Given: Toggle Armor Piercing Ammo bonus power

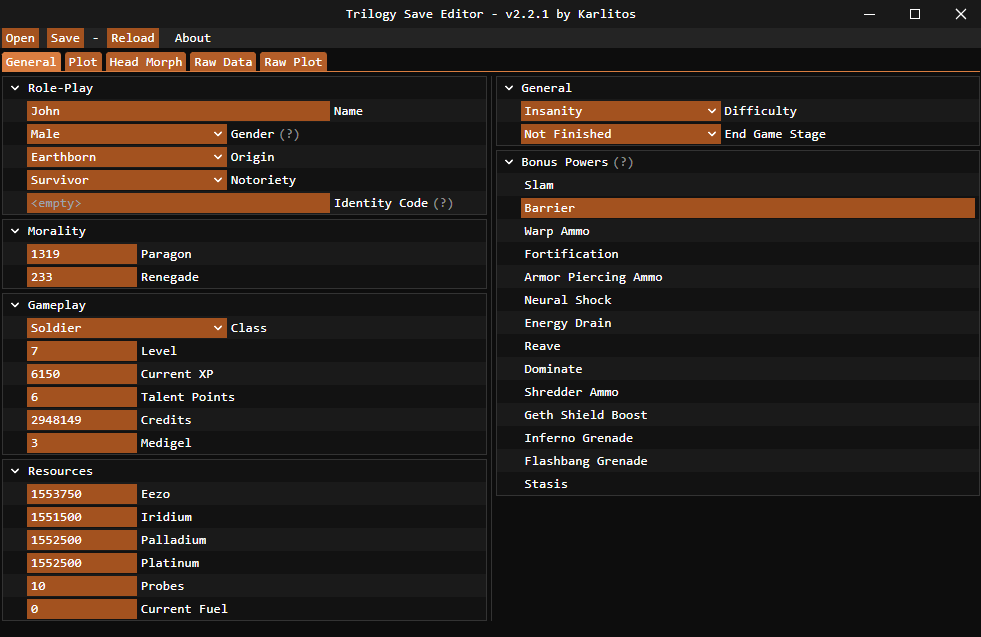Looking at the screenshot, I should pos(748,277).
